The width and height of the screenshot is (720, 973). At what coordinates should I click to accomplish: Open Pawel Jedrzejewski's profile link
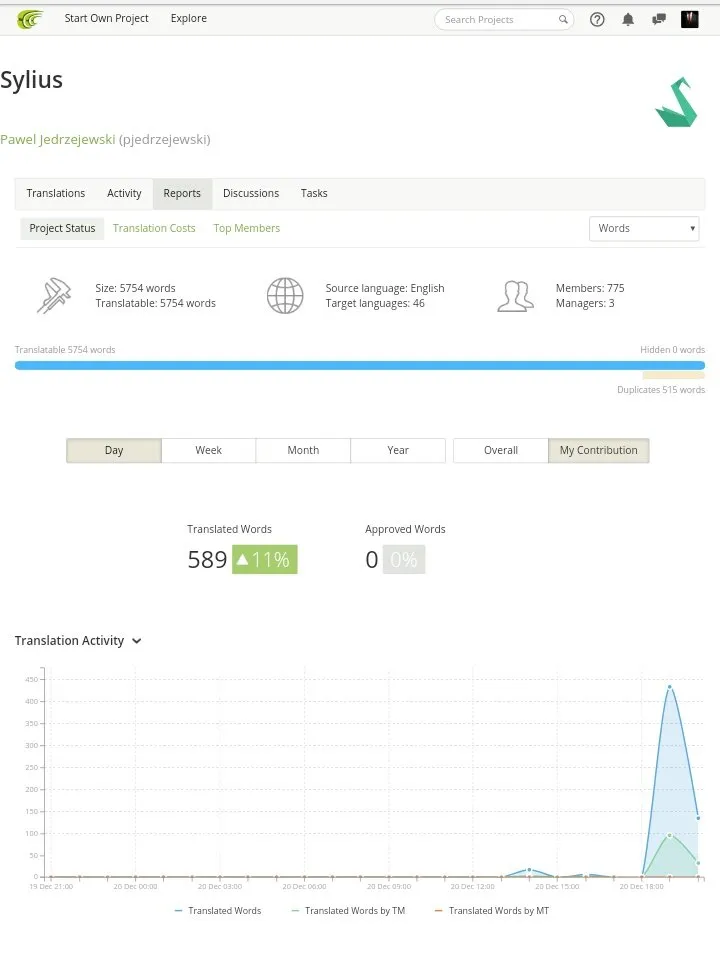coord(58,140)
